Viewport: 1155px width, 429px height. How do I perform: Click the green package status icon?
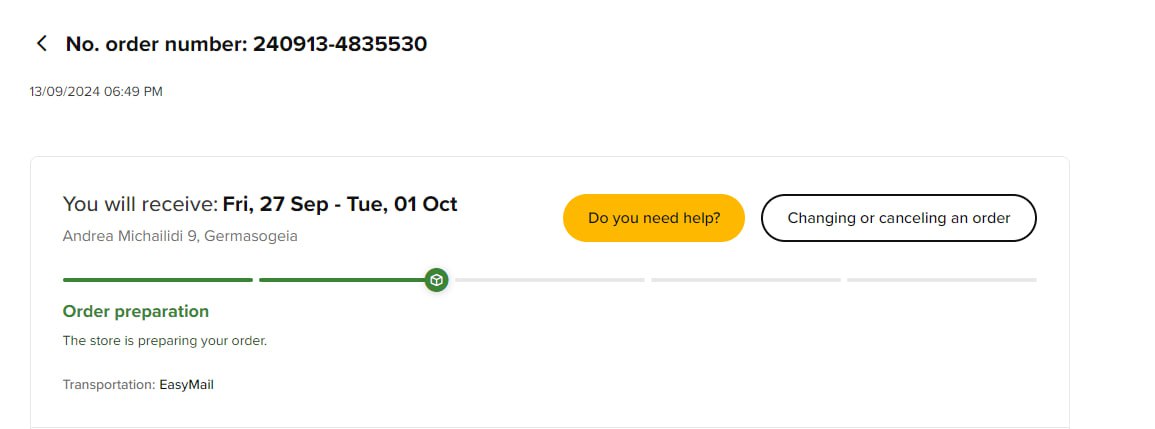click(x=436, y=280)
